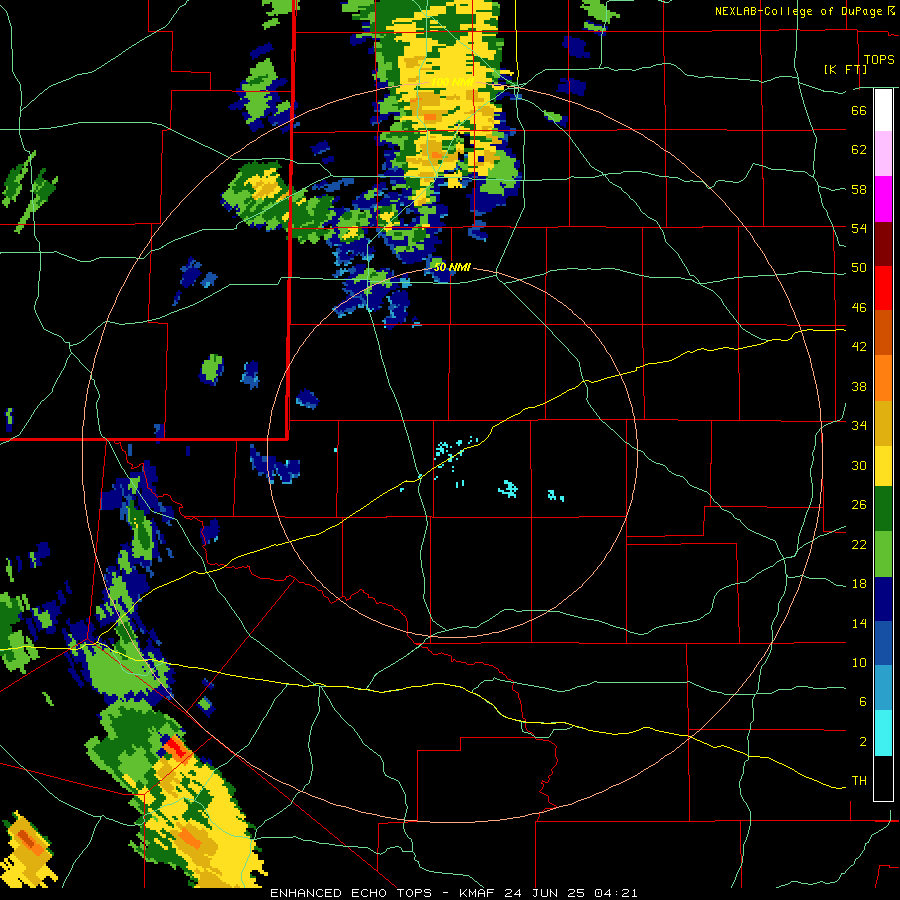
Task: Pick the cyan legend swatch
Action: point(883,733)
